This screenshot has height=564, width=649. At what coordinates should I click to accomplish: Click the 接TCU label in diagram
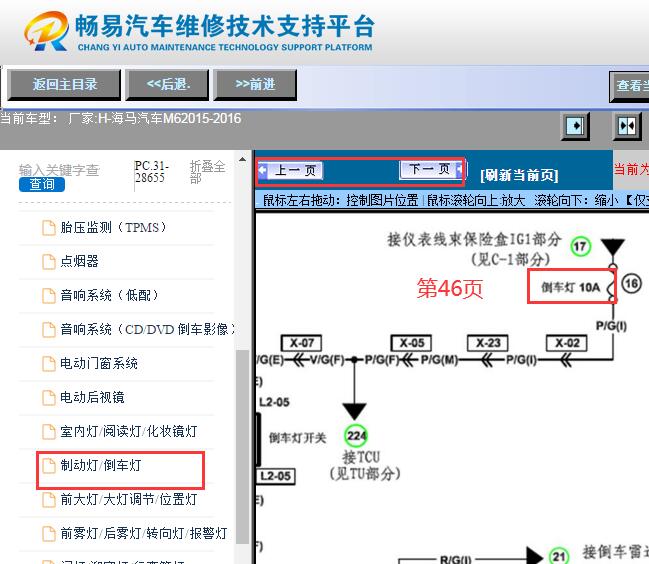click(x=361, y=457)
